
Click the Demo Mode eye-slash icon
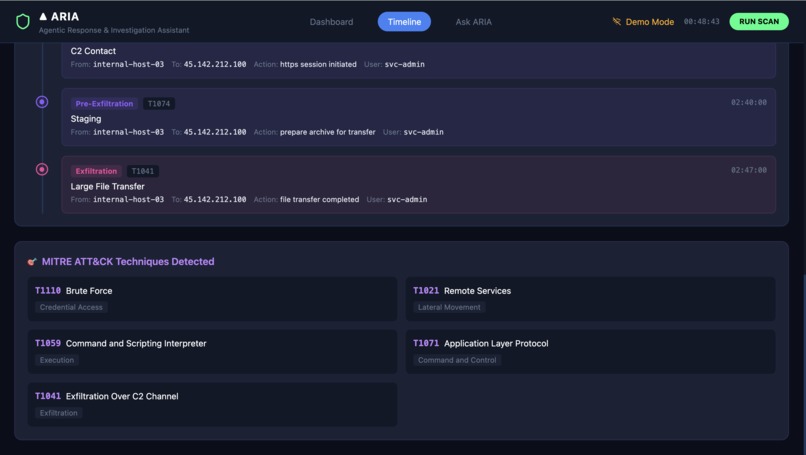[616, 22]
